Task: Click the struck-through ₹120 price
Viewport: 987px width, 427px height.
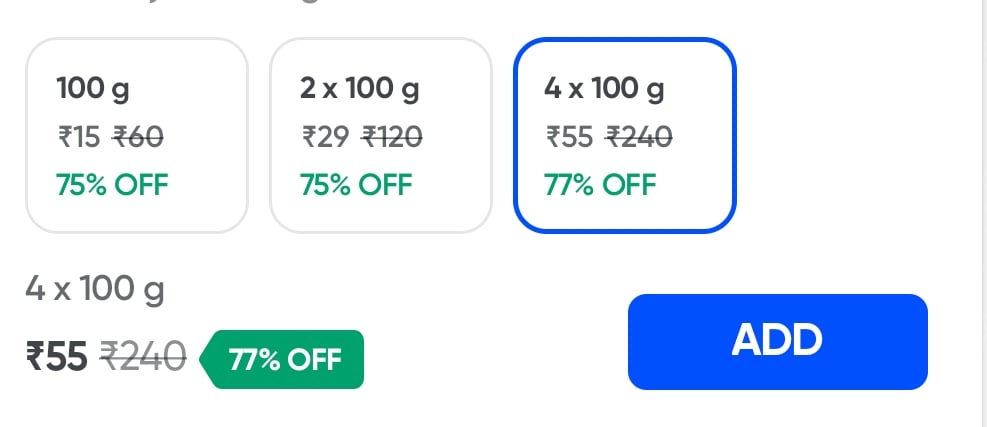Action: tap(391, 137)
